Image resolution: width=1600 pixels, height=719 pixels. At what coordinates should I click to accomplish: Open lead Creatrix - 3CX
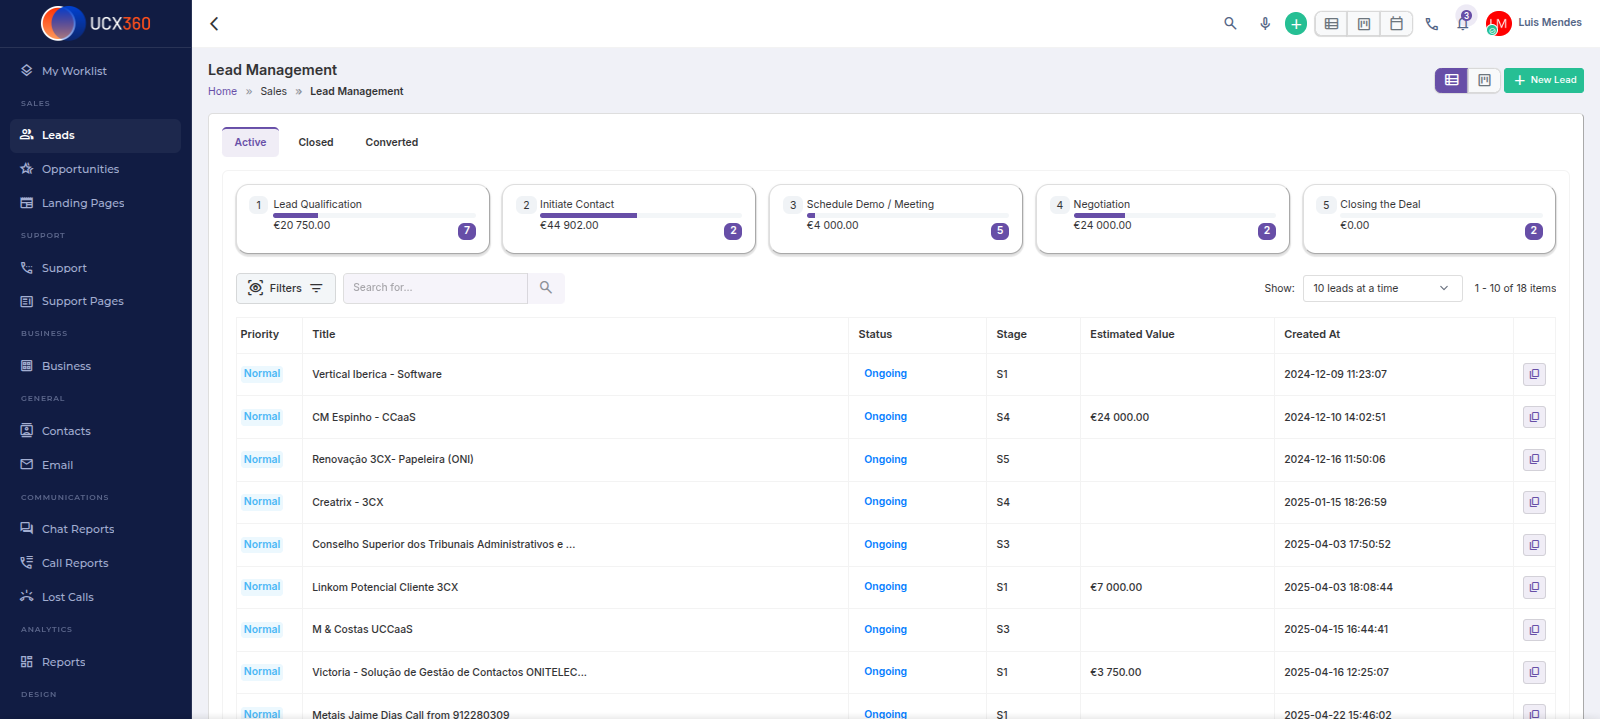coord(348,502)
